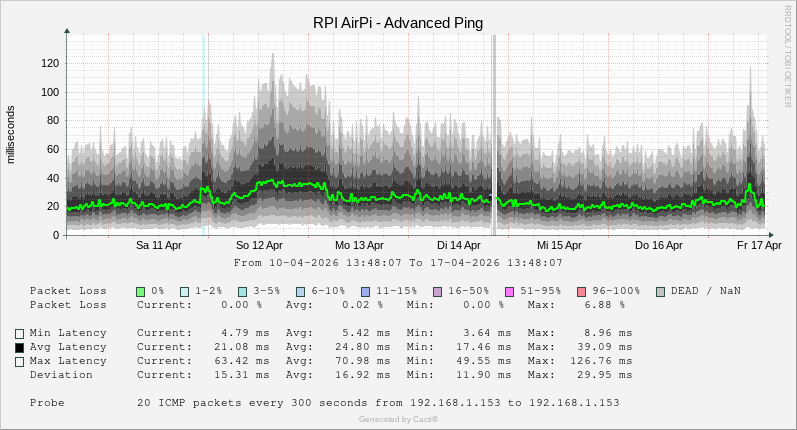Click the Generated by Cacti footer text
Screen dimensions: 797x430
398,420
